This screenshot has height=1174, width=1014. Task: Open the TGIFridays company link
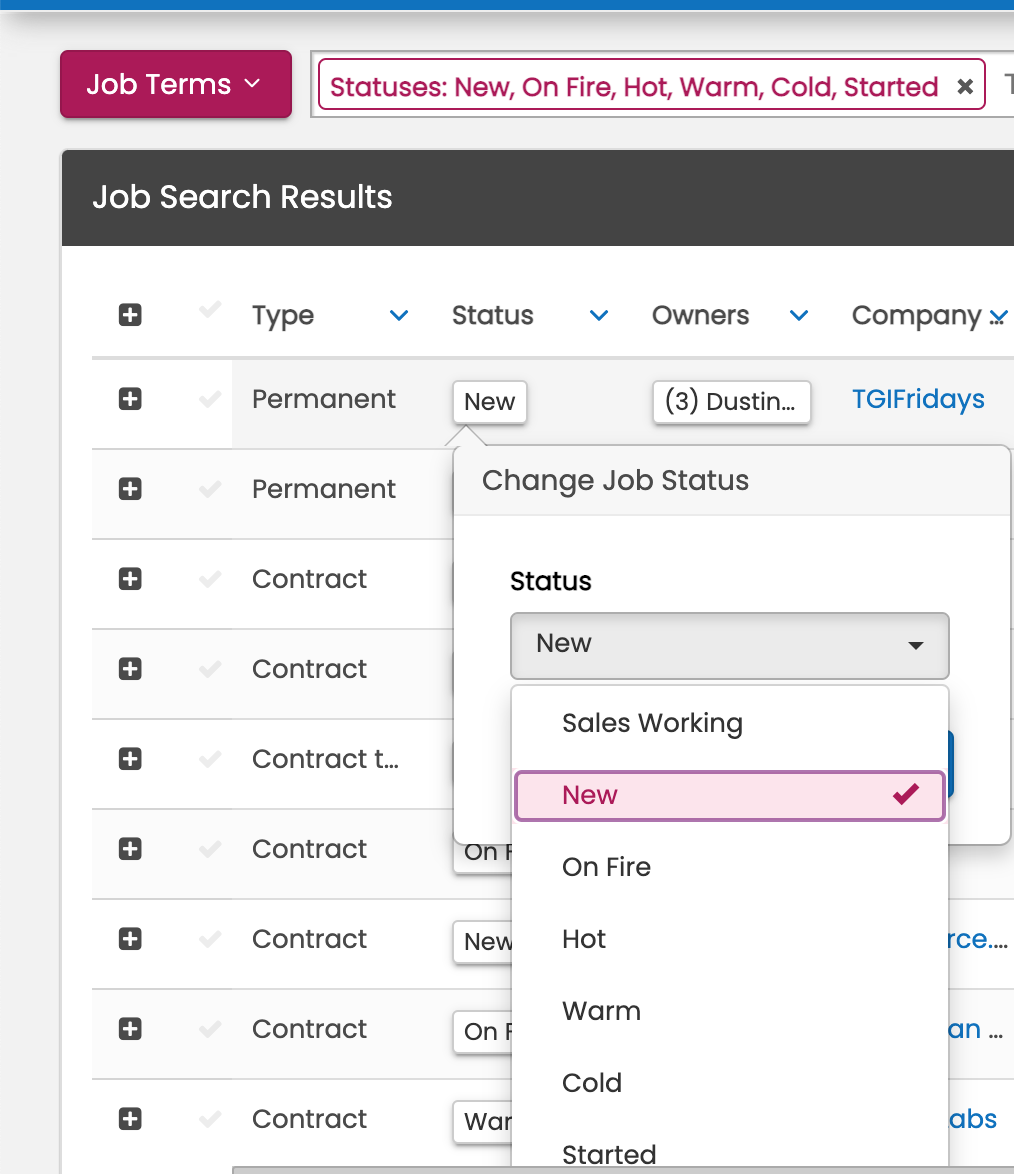(917, 399)
